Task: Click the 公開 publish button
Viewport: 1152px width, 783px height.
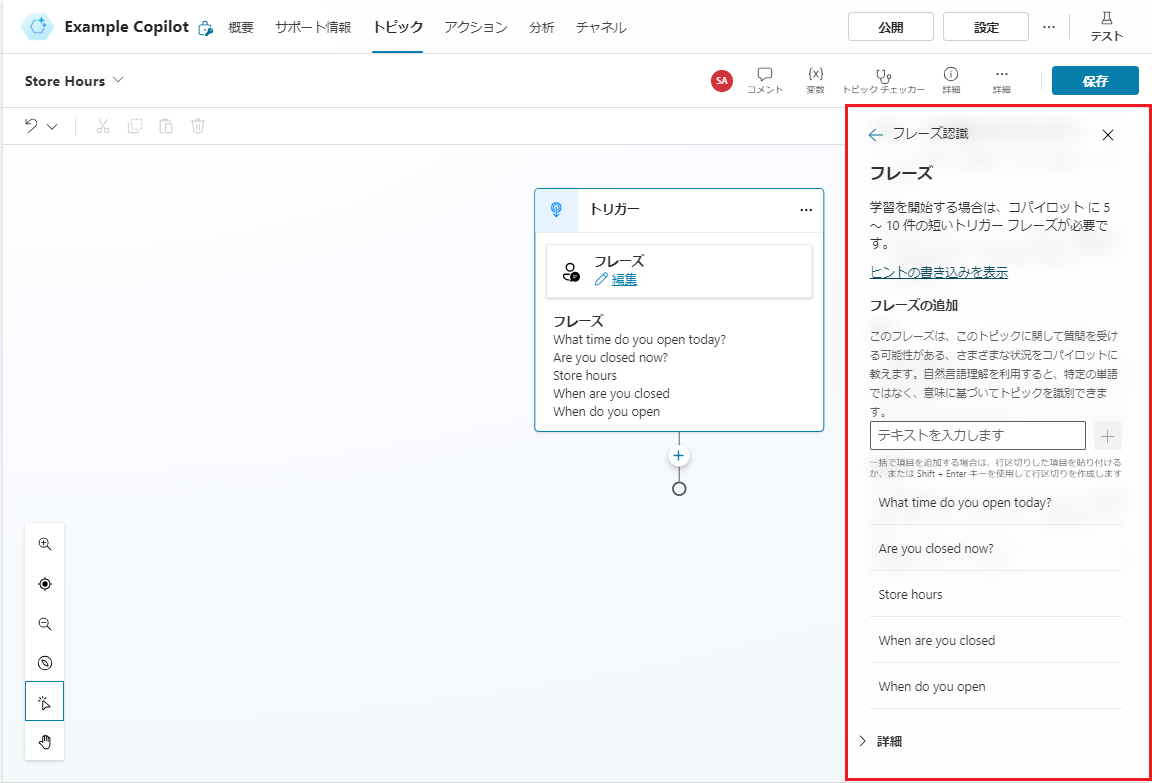Action: (x=890, y=27)
